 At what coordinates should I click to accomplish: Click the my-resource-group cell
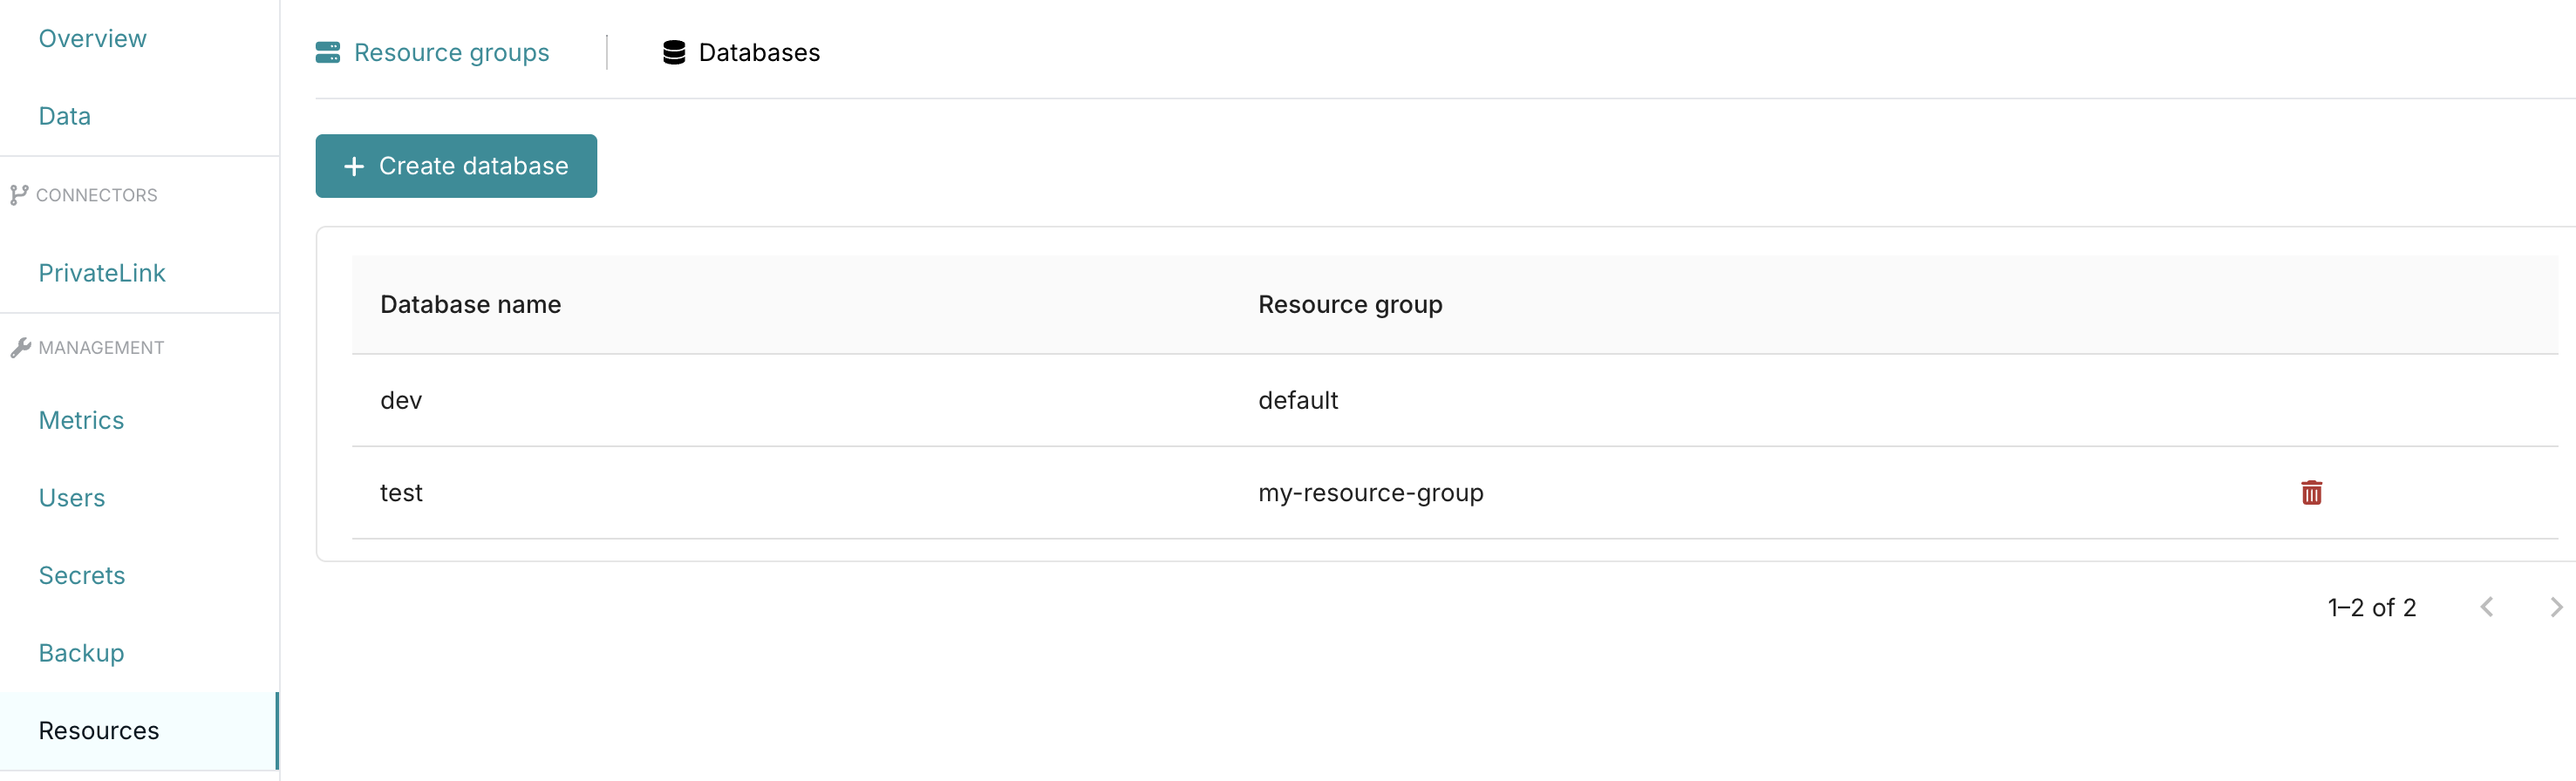pyautogui.click(x=1371, y=493)
